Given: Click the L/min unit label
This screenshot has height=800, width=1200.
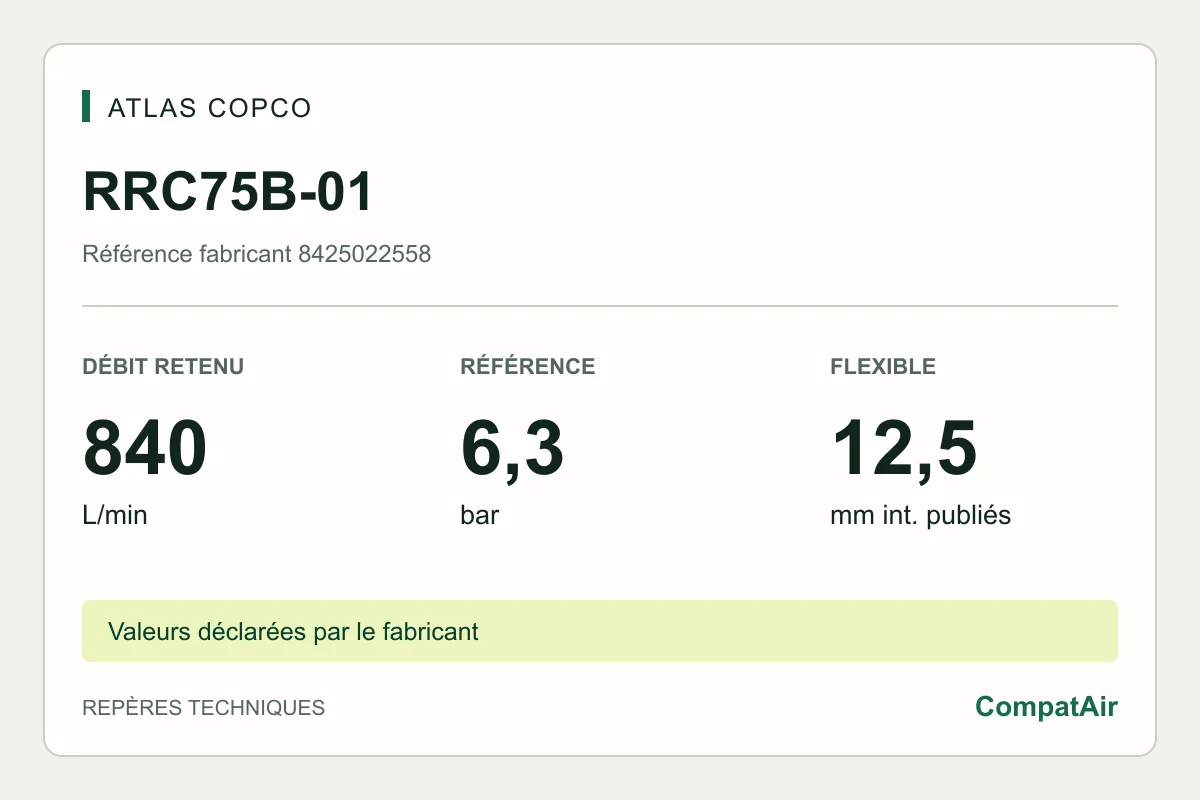Looking at the screenshot, I should pyautogui.click(x=115, y=516).
